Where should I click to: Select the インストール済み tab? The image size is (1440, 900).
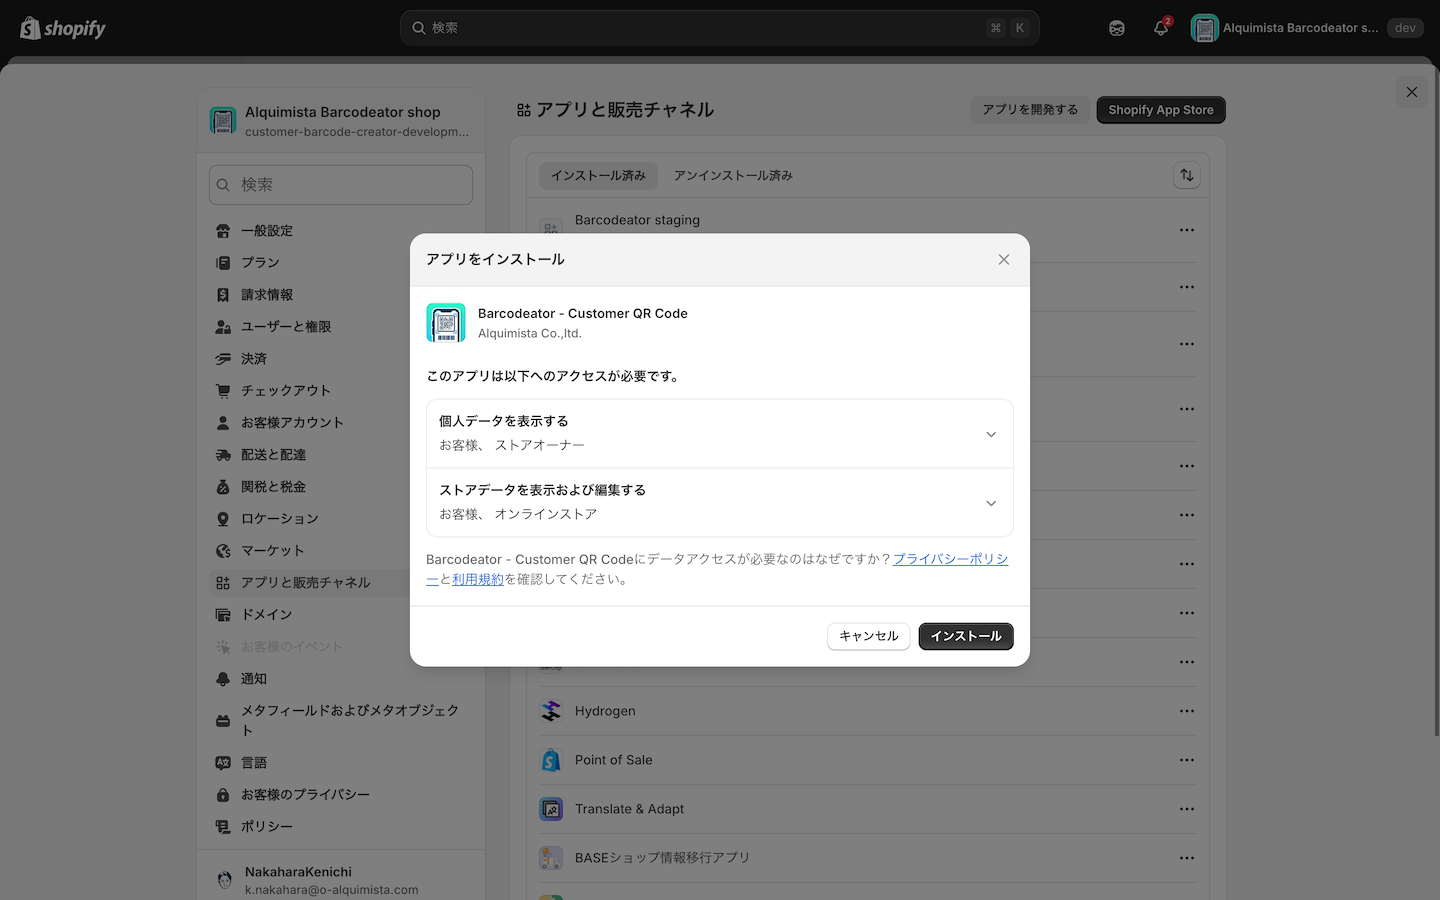pyautogui.click(x=598, y=176)
